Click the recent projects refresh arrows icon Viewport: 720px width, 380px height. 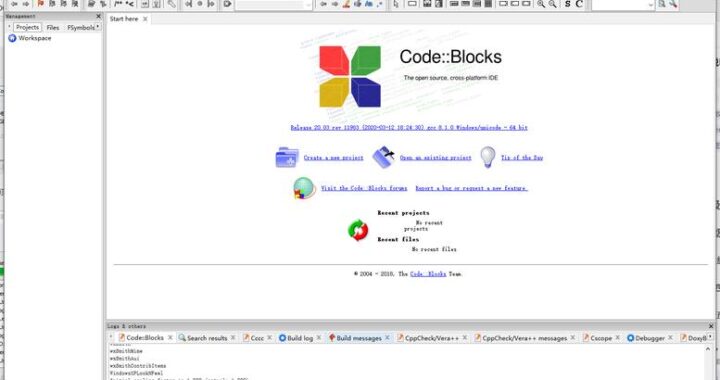[x=358, y=230]
